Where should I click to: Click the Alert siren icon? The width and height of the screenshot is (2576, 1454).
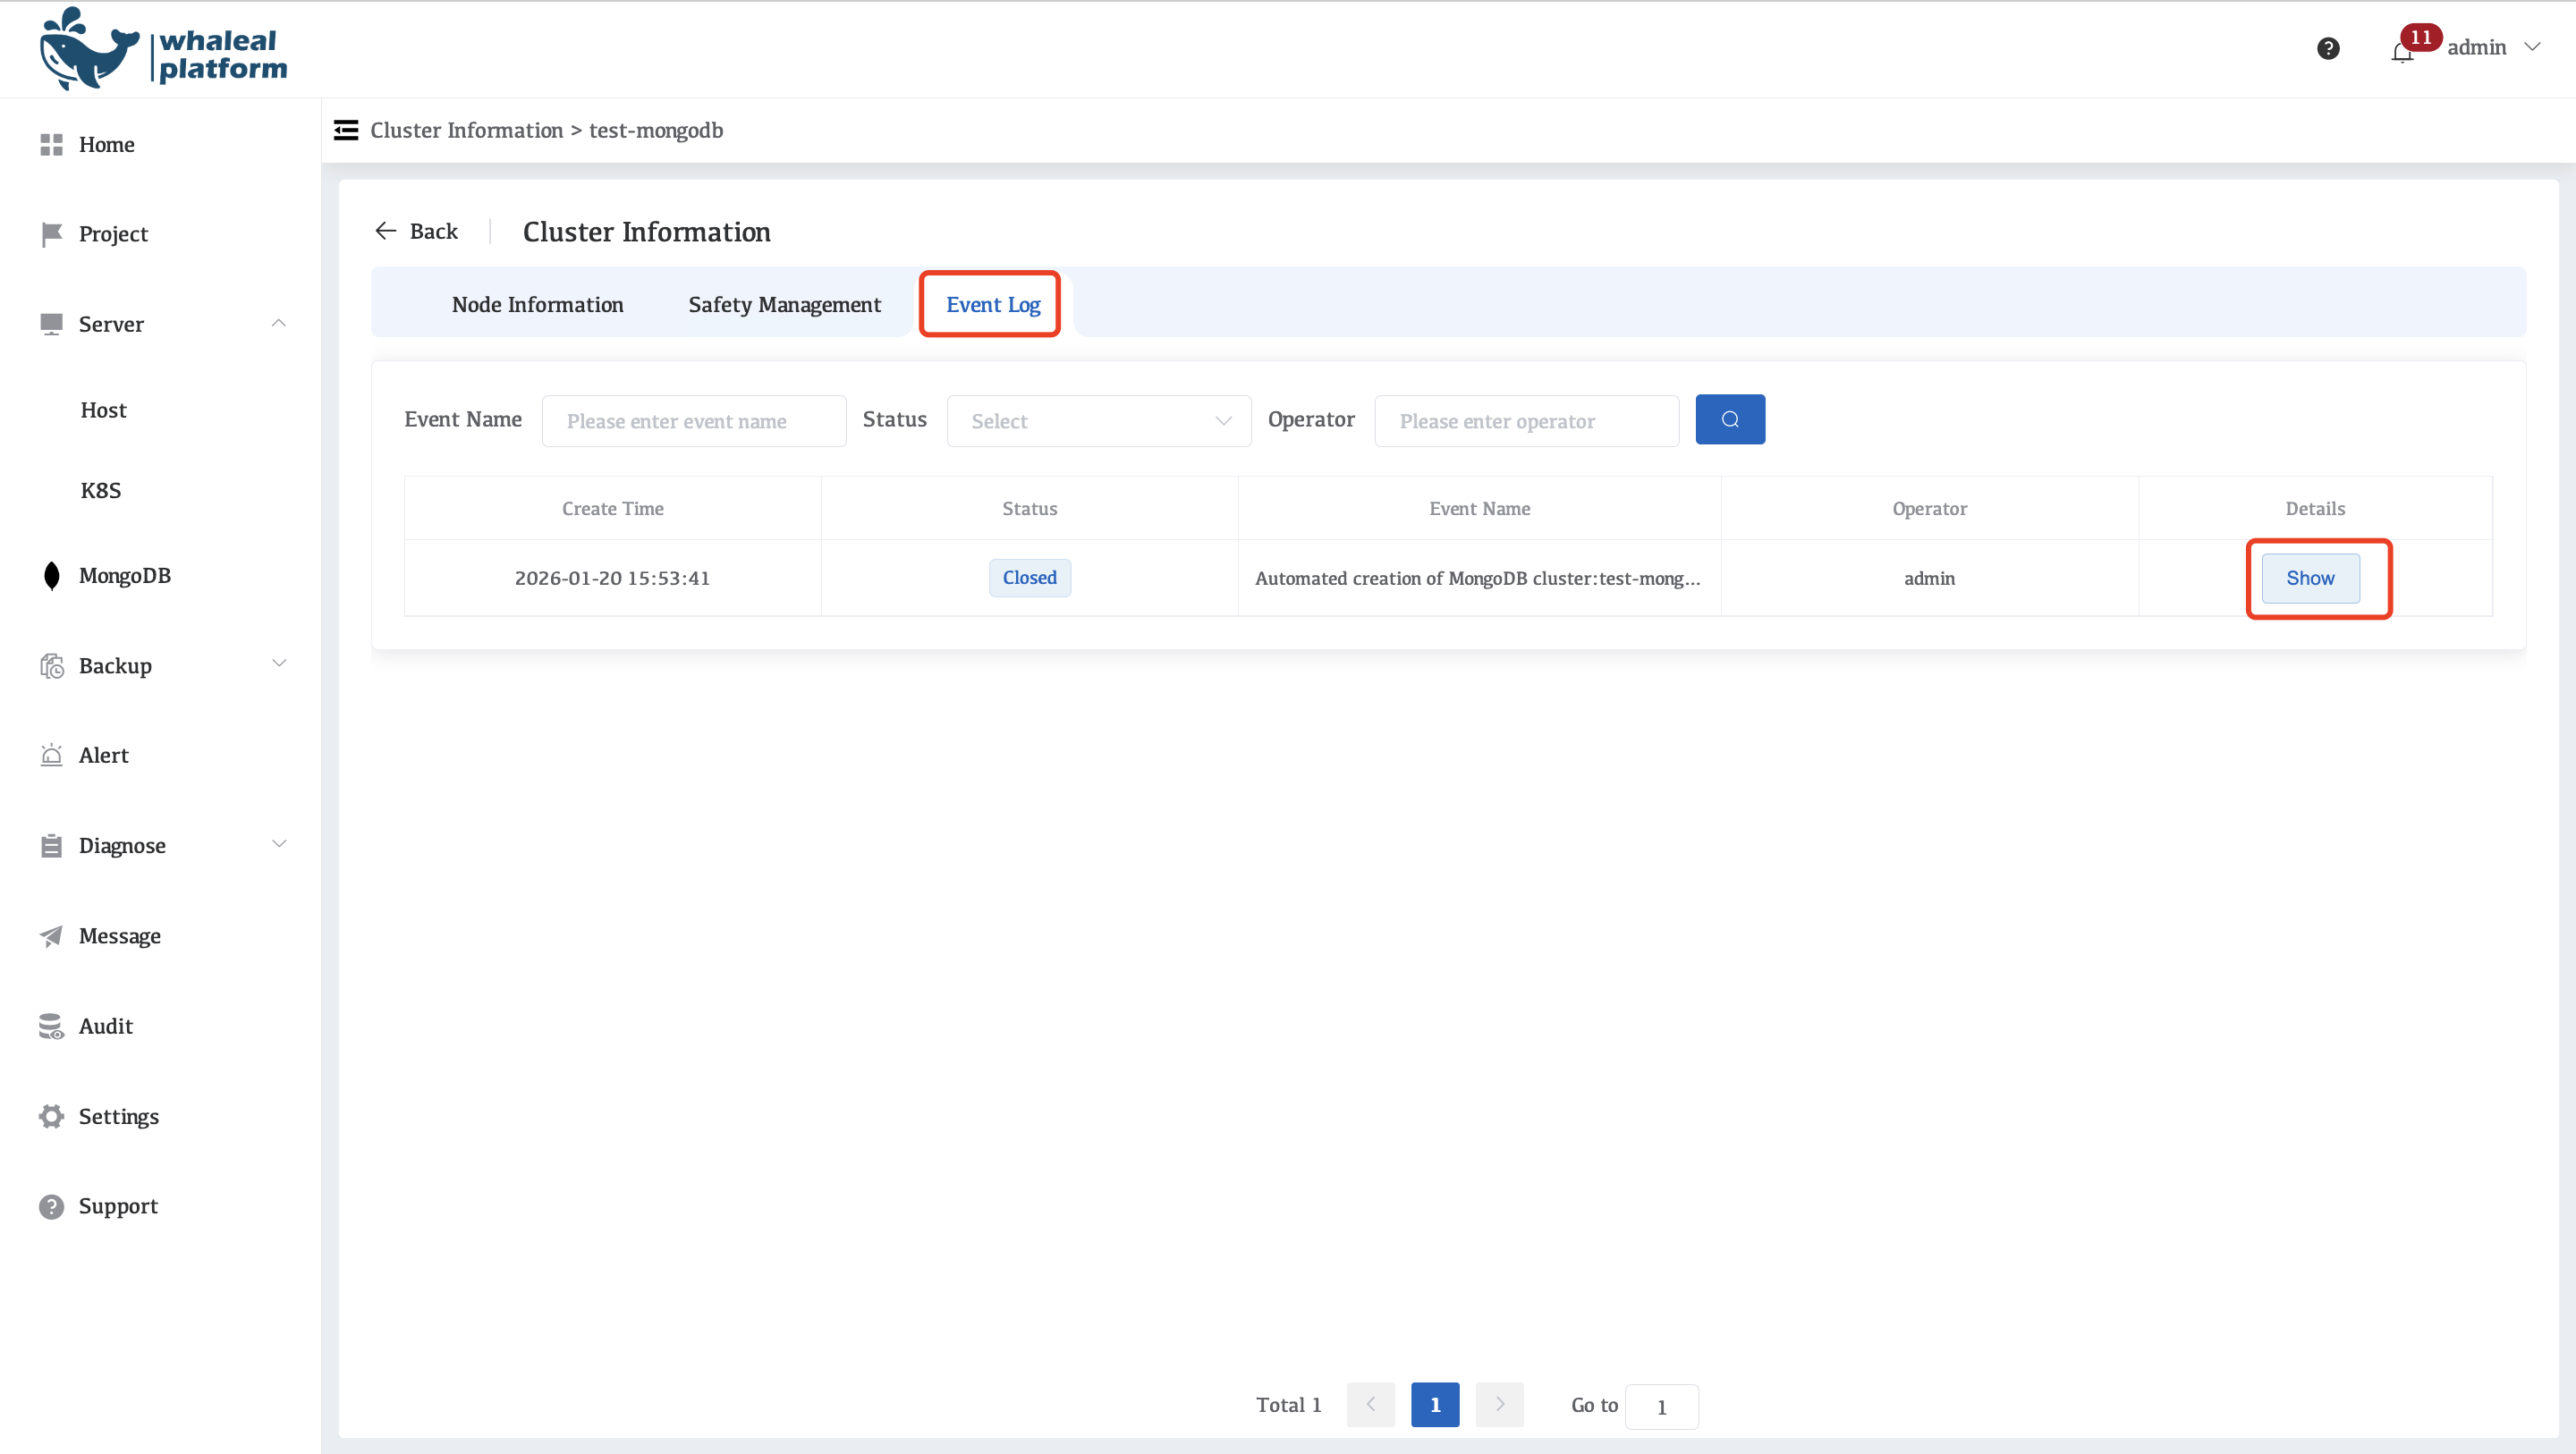(x=52, y=755)
